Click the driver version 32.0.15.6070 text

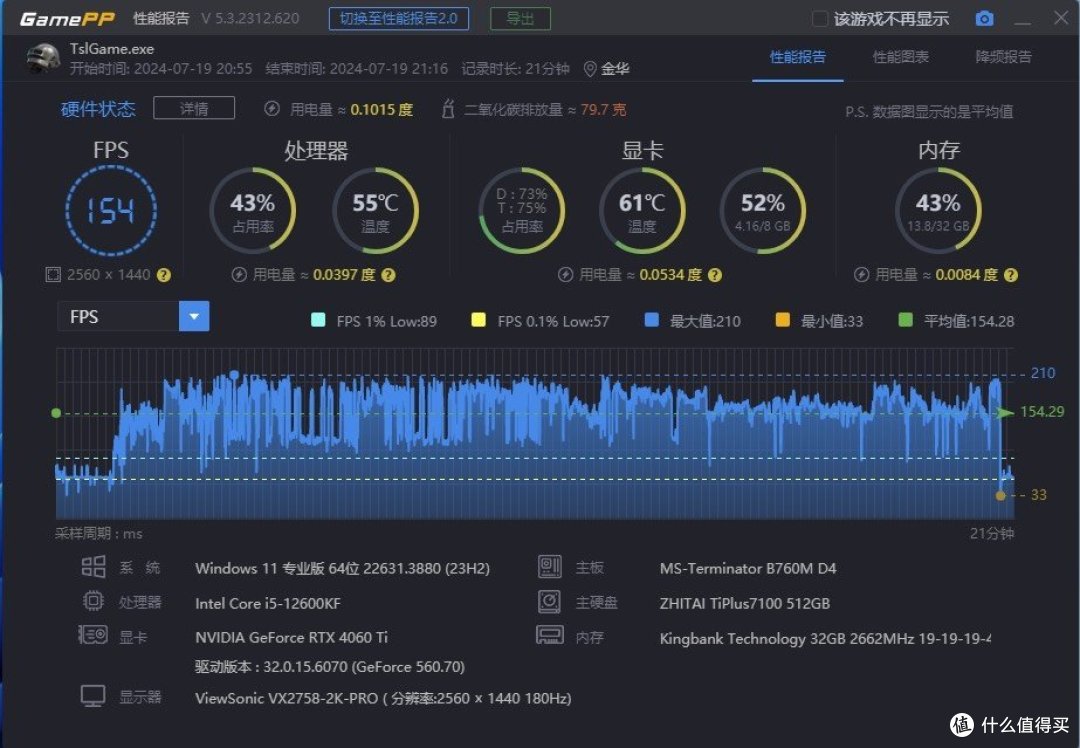pos(330,667)
